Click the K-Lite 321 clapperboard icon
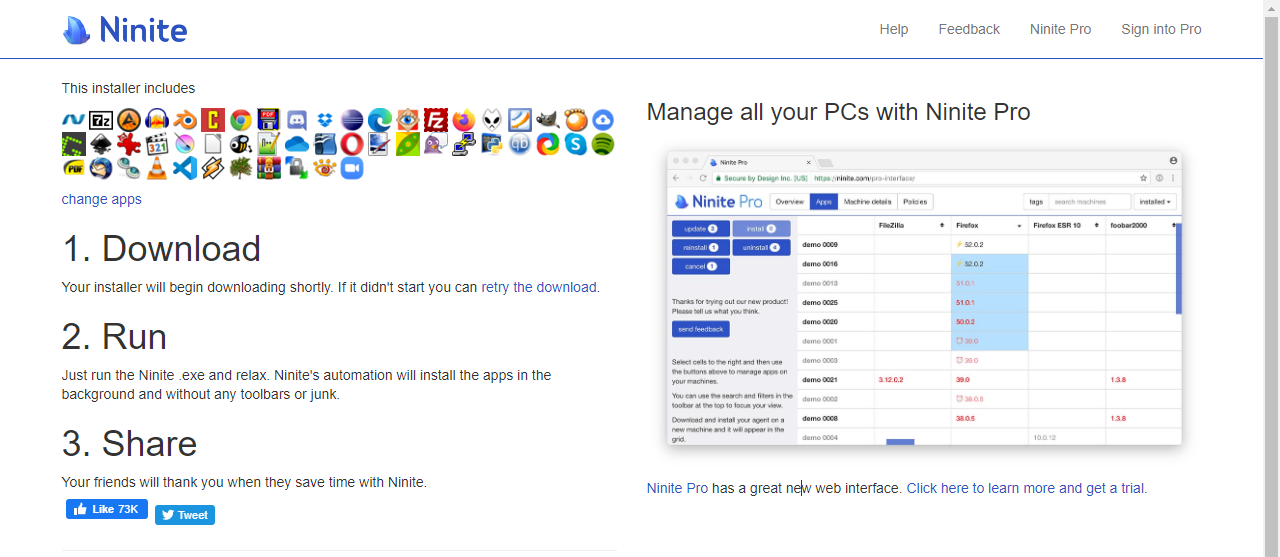 (x=158, y=144)
